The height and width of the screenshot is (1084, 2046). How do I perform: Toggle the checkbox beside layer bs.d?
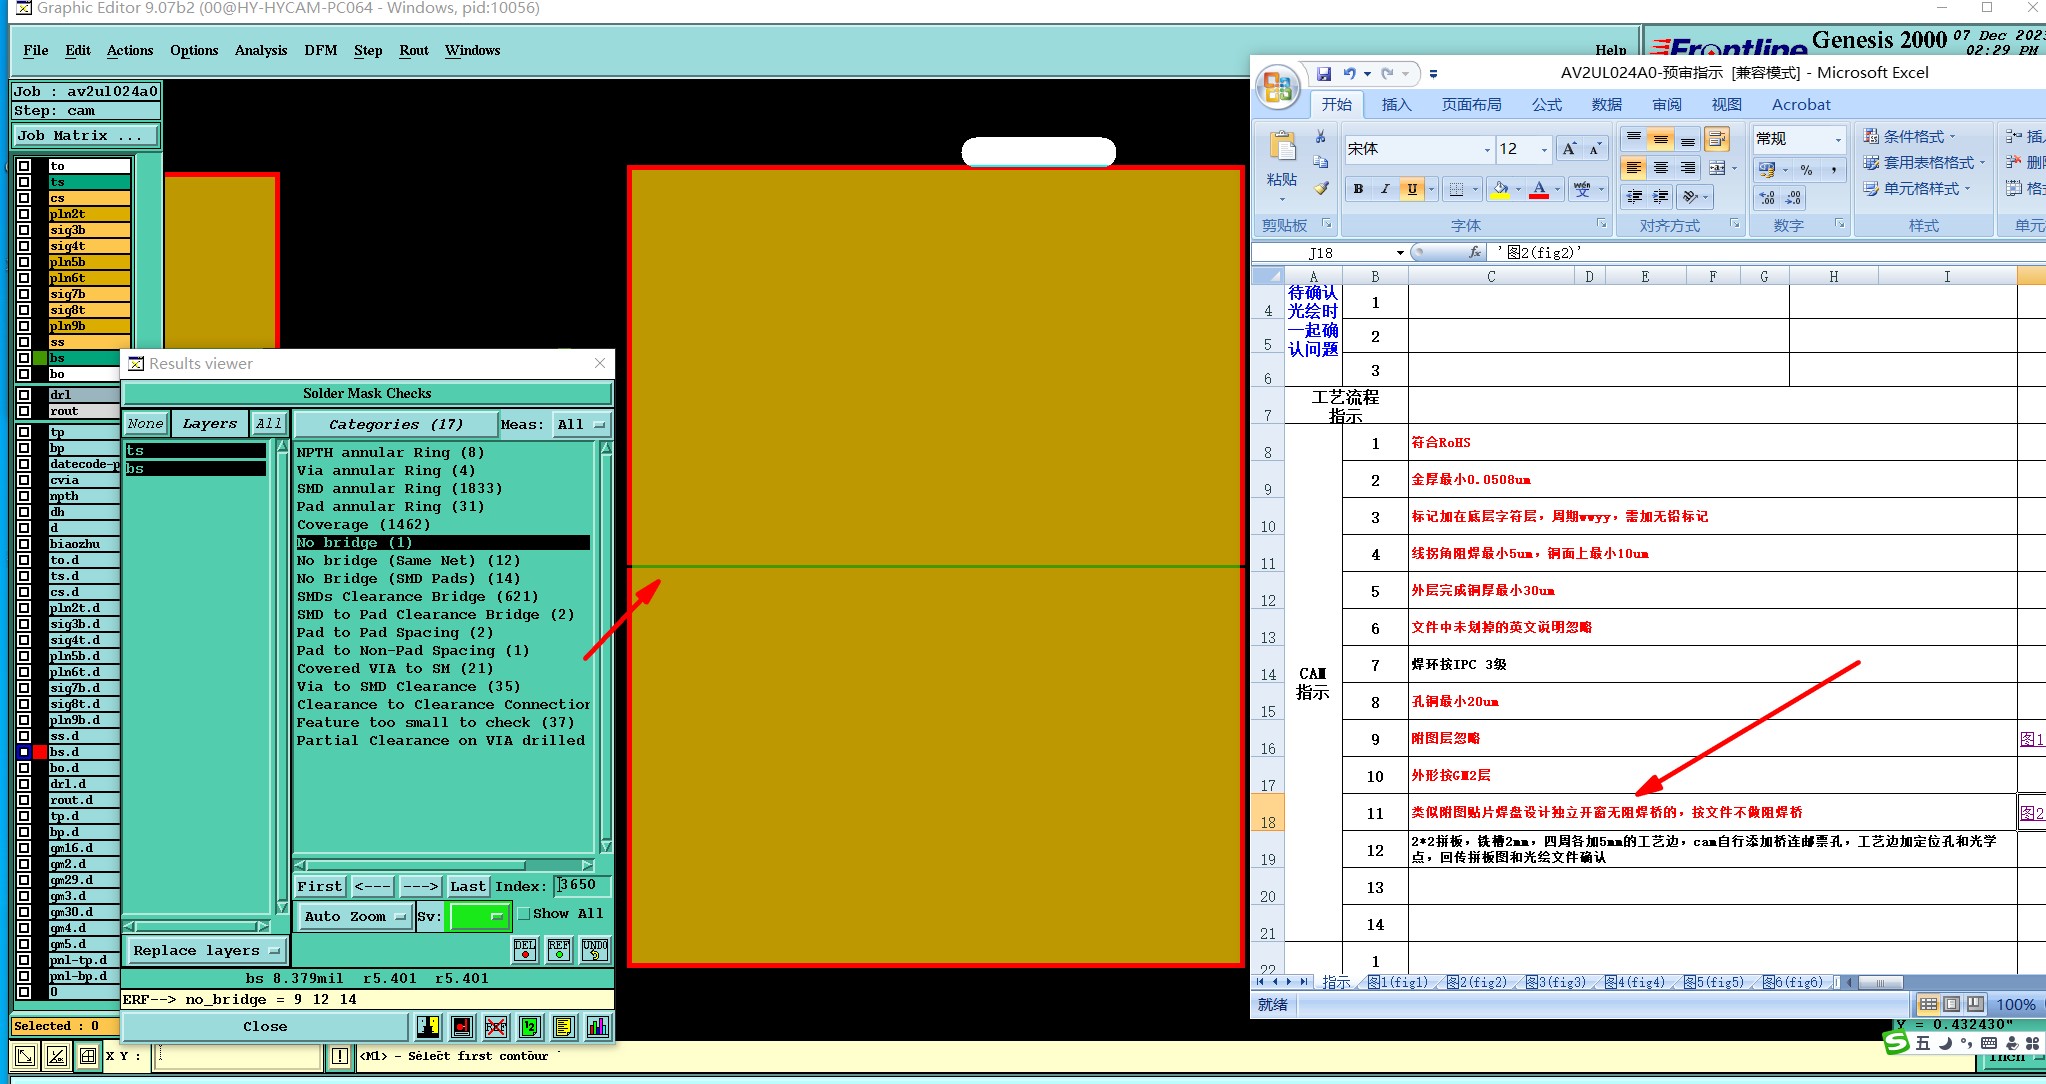pos(24,752)
